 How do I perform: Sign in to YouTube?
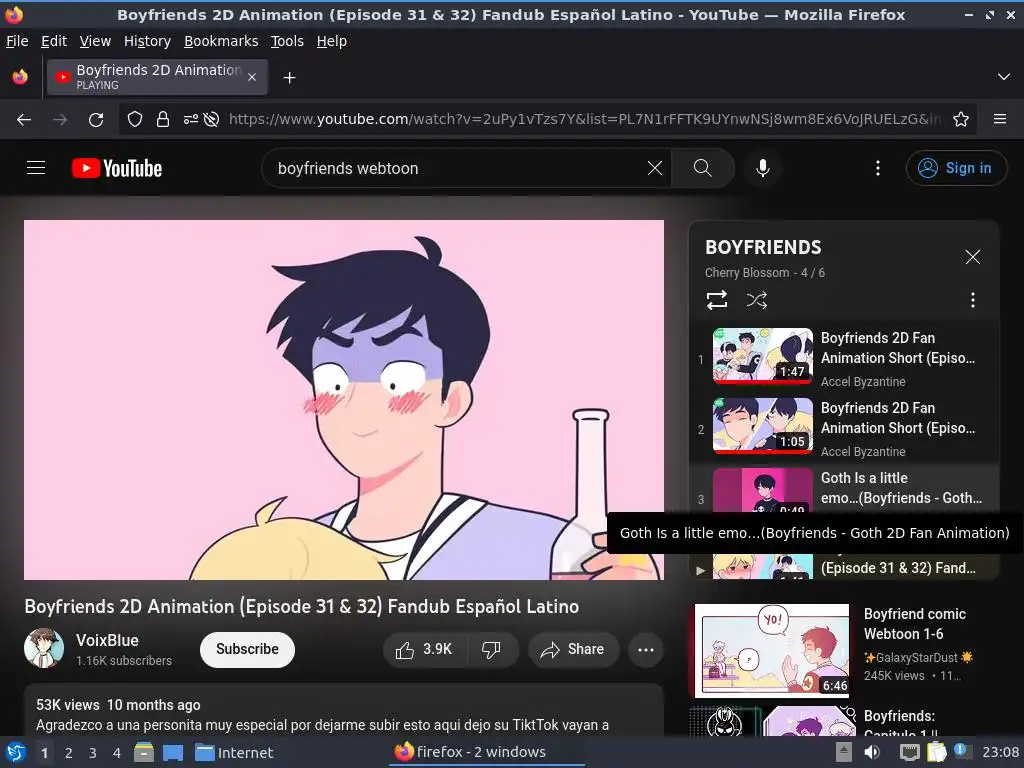click(x=956, y=168)
